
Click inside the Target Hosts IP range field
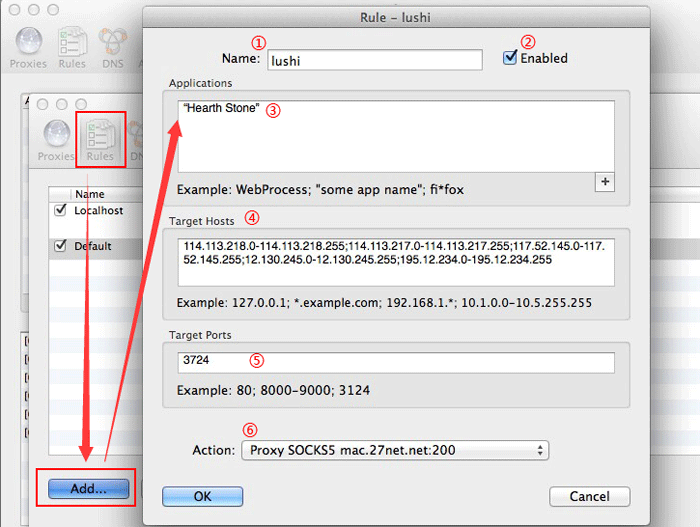(x=395, y=262)
